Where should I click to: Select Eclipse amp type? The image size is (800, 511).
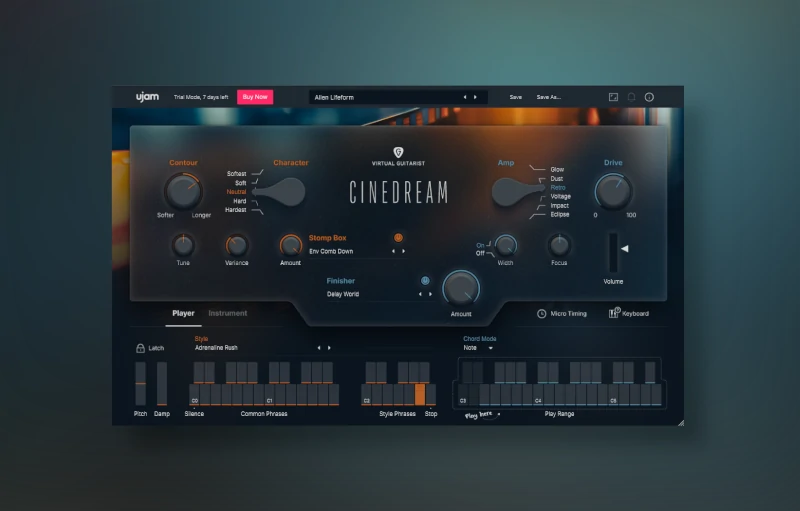click(560, 214)
